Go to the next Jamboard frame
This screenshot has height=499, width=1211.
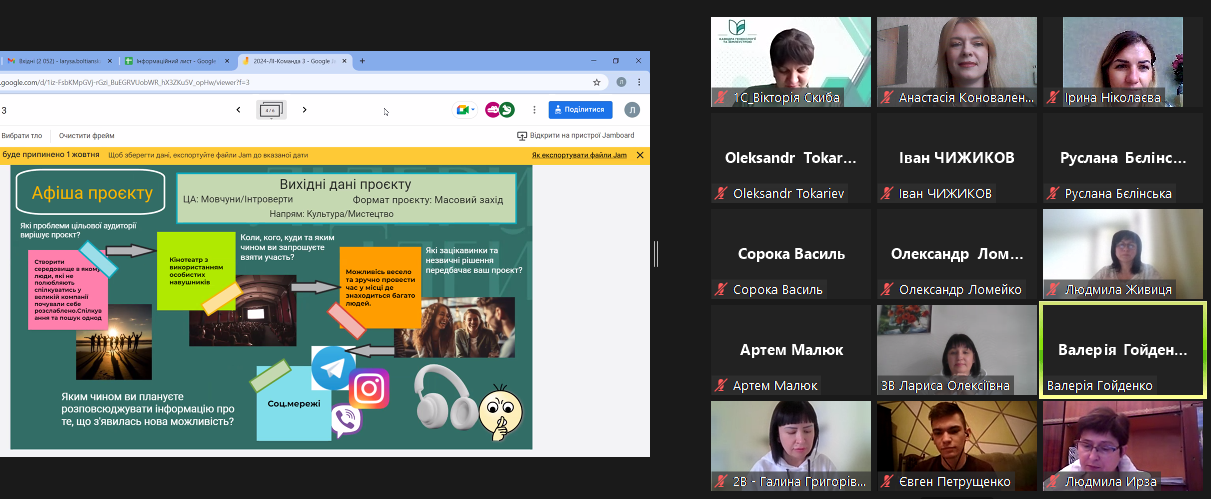(304, 110)
